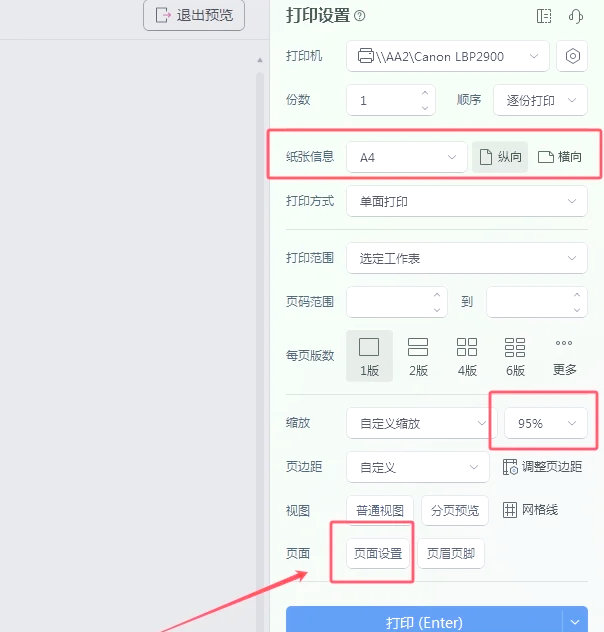Select 纵向 portrait orientation
The image size is (604, 632).
click(x=500, y=157)
